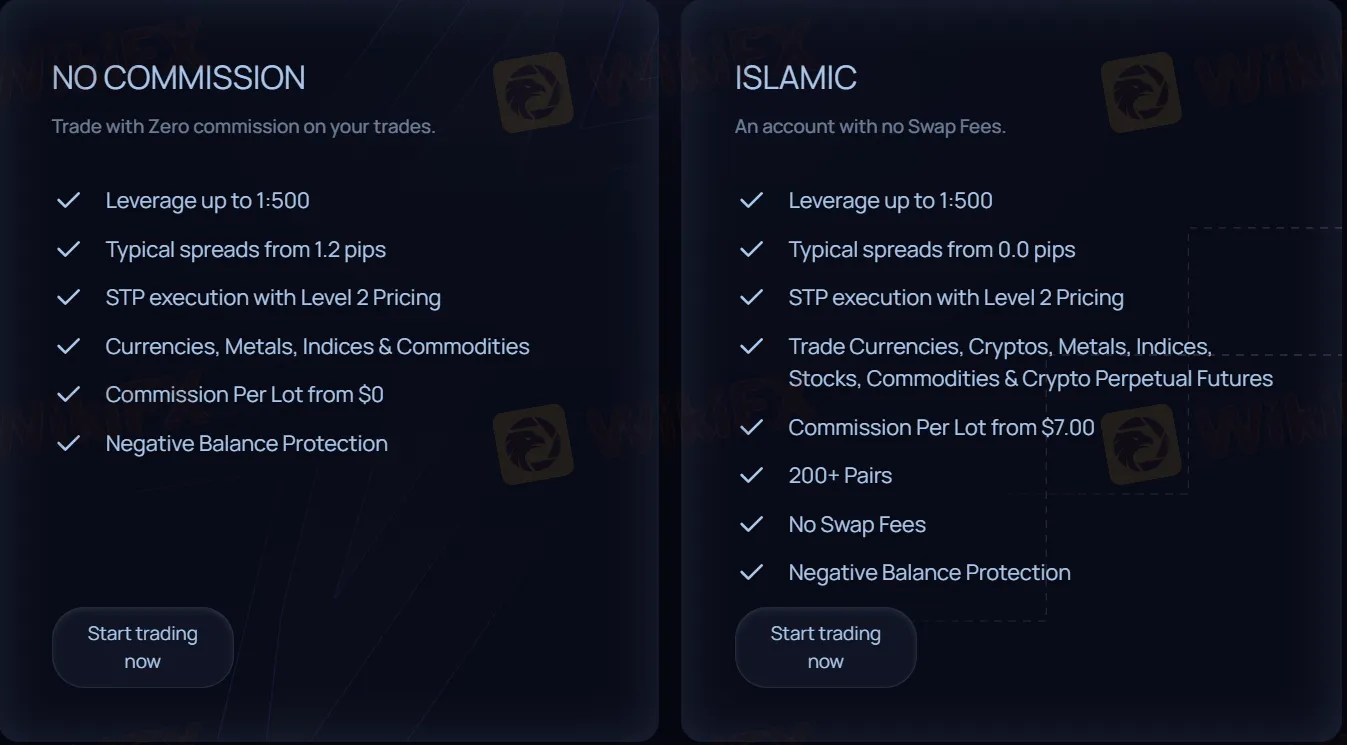Click checkmark next to Commission Per Lot from $7.00
Image resolution: width=1347 pixels, height=745 pixels.
pos(751,427)
